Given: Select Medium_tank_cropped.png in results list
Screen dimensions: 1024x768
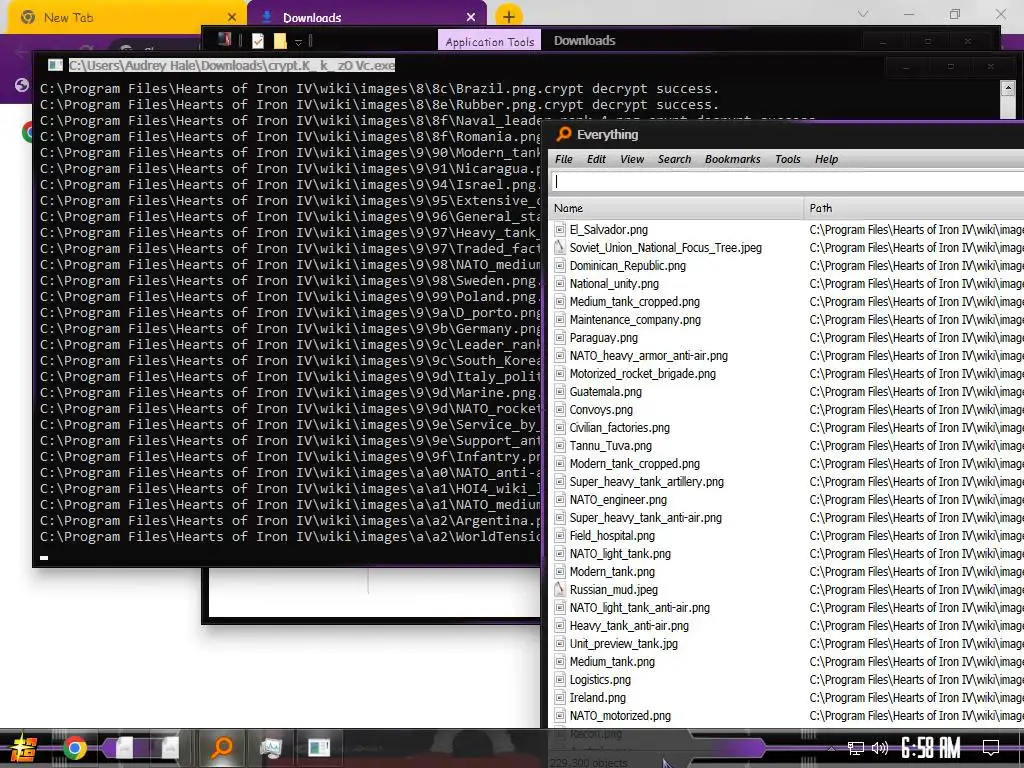Looking at the screenshot, I should [x=634, y=302].
